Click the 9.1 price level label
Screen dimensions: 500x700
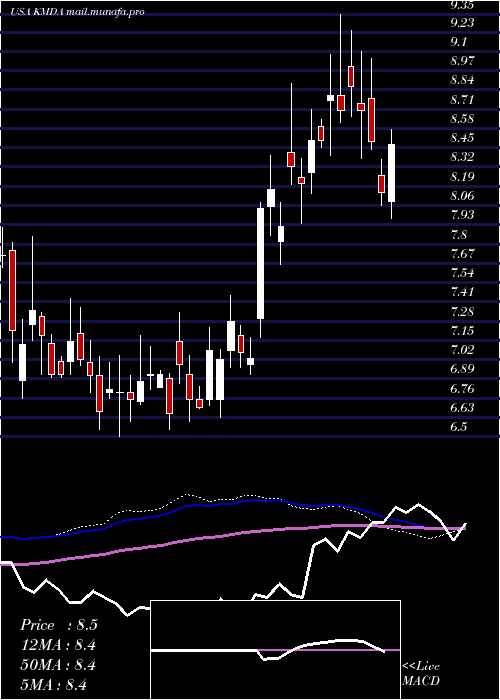pyautogui.click(x=458, y=42)
